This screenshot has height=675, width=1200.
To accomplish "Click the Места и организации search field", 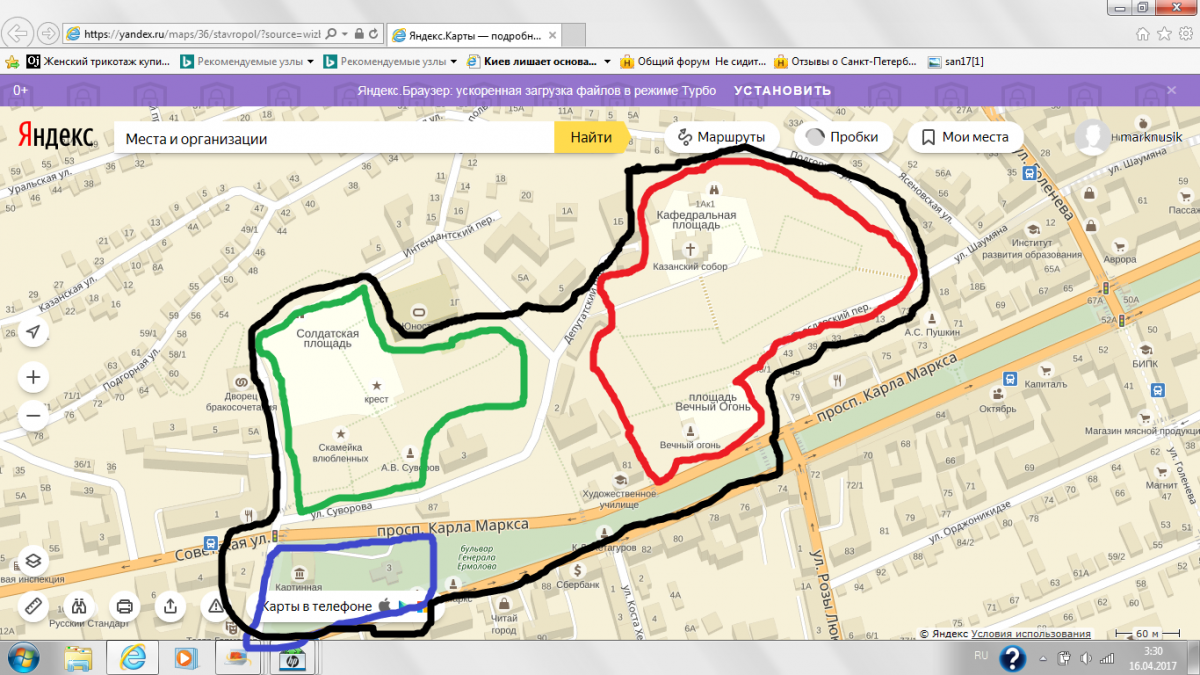I will [335, 137].
